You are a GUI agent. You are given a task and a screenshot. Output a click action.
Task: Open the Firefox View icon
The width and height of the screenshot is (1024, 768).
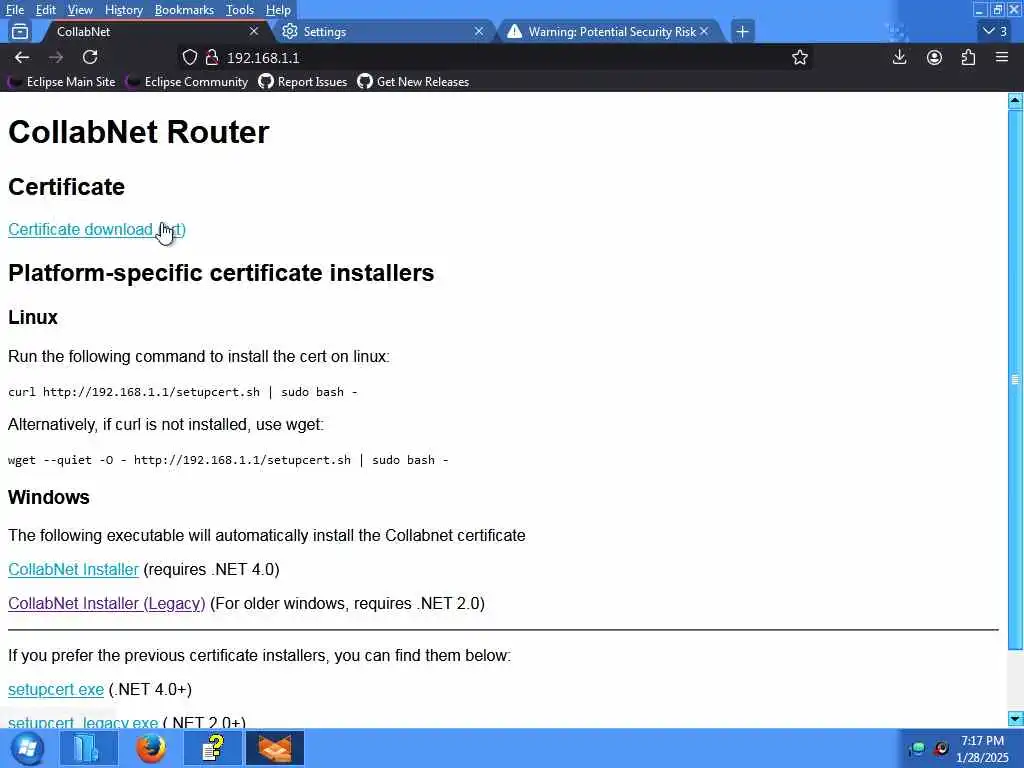[20, 31]
